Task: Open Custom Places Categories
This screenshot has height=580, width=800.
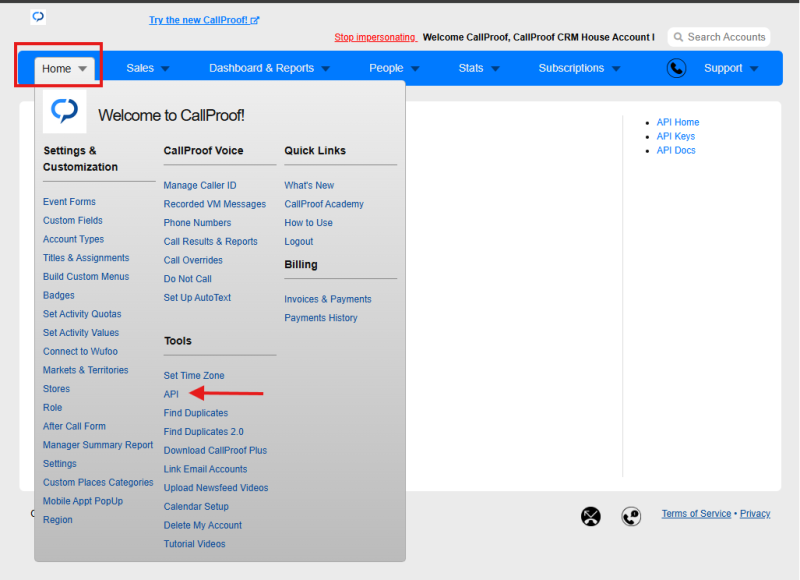Action: pyautogui.click(x=98, y=483)
